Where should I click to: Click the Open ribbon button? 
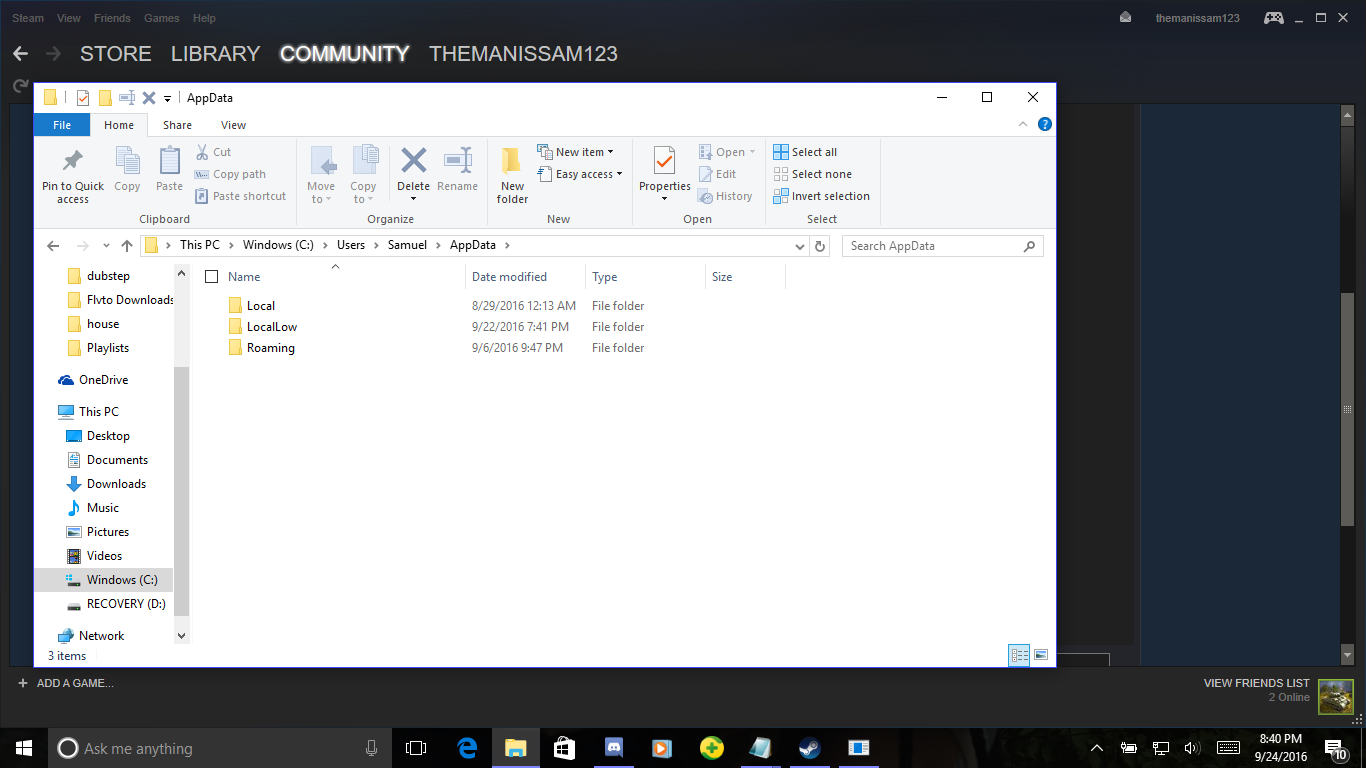727,152
